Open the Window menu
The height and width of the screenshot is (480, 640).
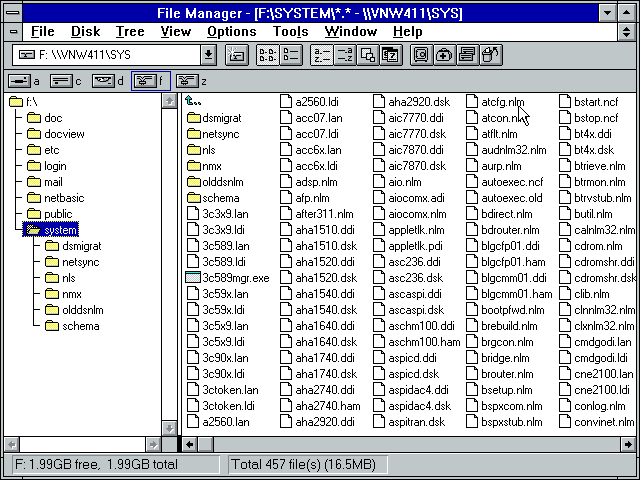click(x=351, y=32)
